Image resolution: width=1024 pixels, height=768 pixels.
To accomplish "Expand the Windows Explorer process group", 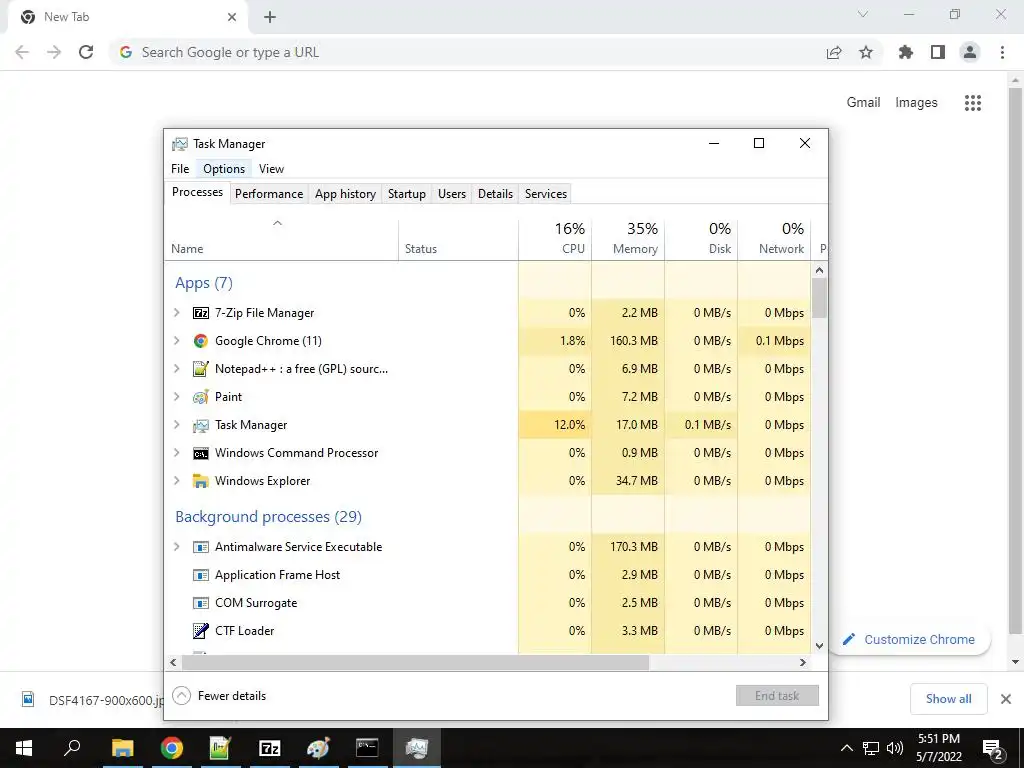I will tap(176, 481).
